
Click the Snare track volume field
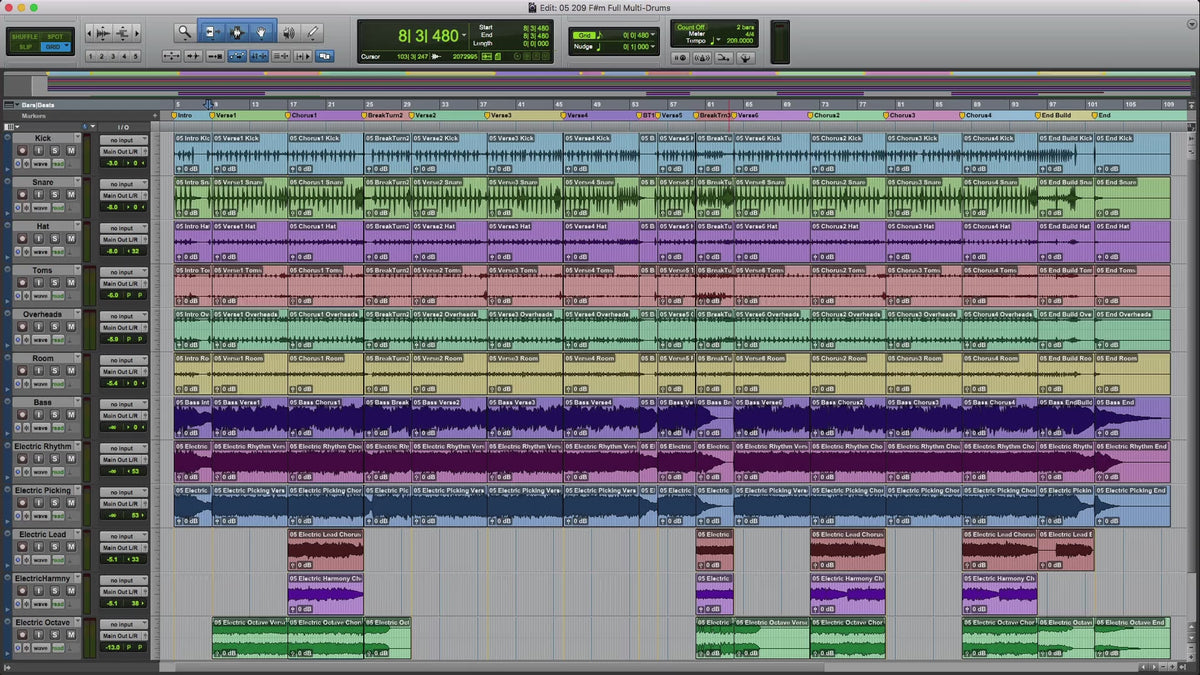click(x=113, y=207)
